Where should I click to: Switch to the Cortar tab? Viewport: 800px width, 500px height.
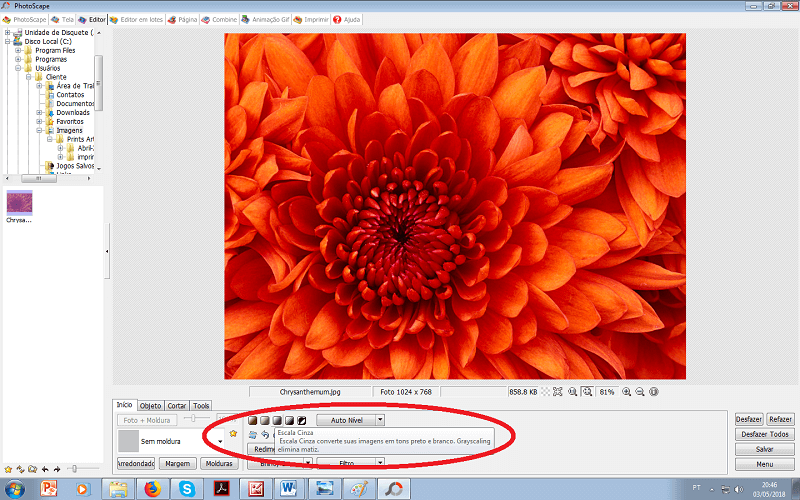point(177,405)
